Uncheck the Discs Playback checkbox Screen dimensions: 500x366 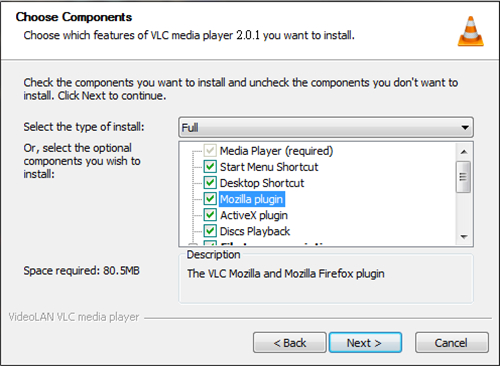click(x=210, y=231)
